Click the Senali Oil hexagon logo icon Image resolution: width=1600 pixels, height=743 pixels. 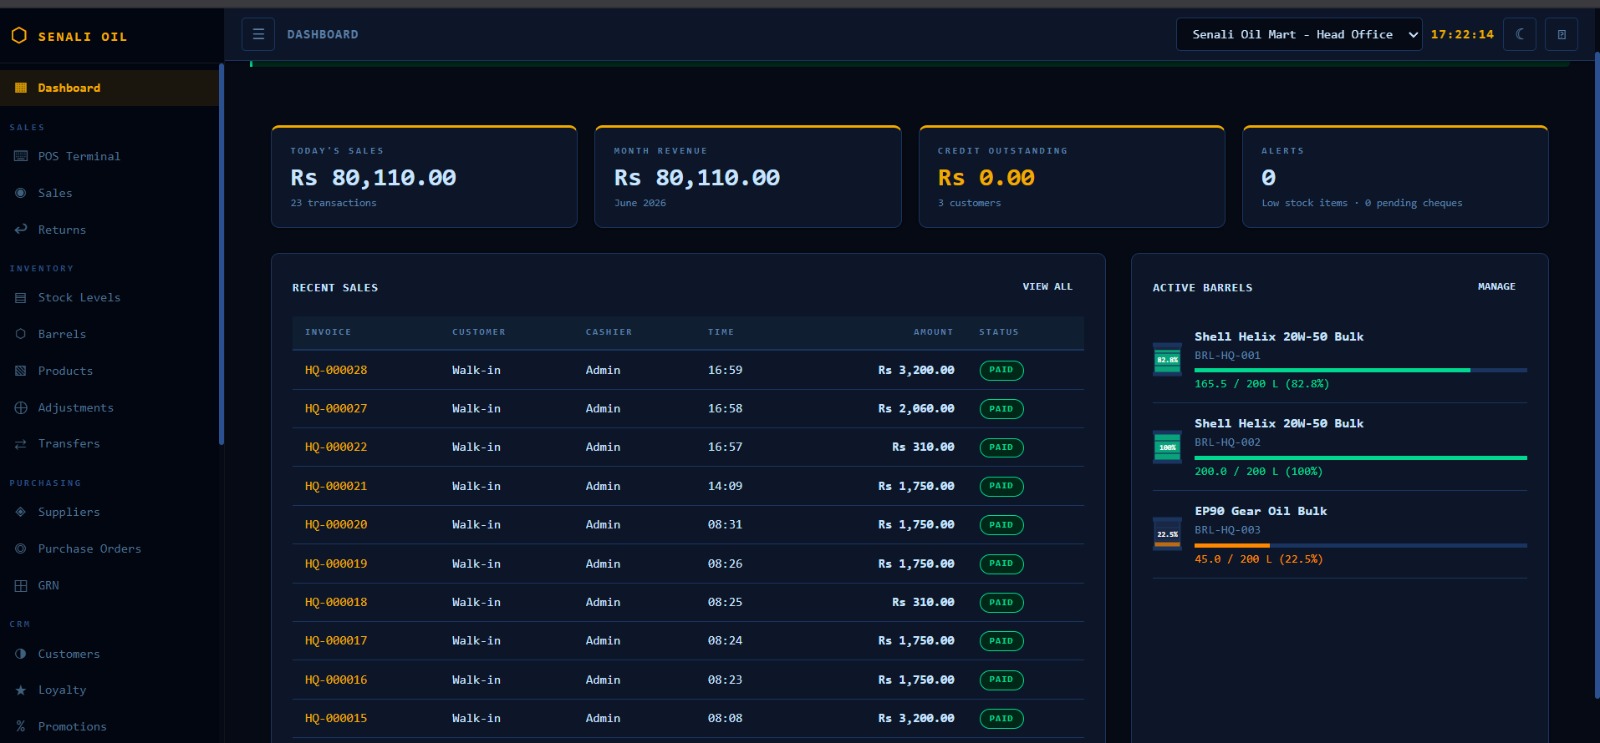(x=19, y=35)
